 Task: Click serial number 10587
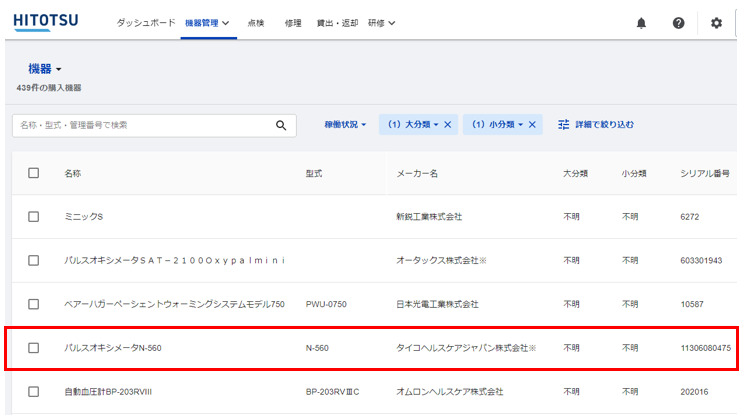coord(692,304)
